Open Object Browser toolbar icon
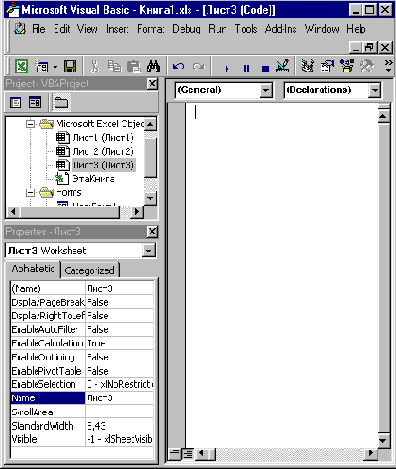396x469 pixels. [x=347, y=66]
